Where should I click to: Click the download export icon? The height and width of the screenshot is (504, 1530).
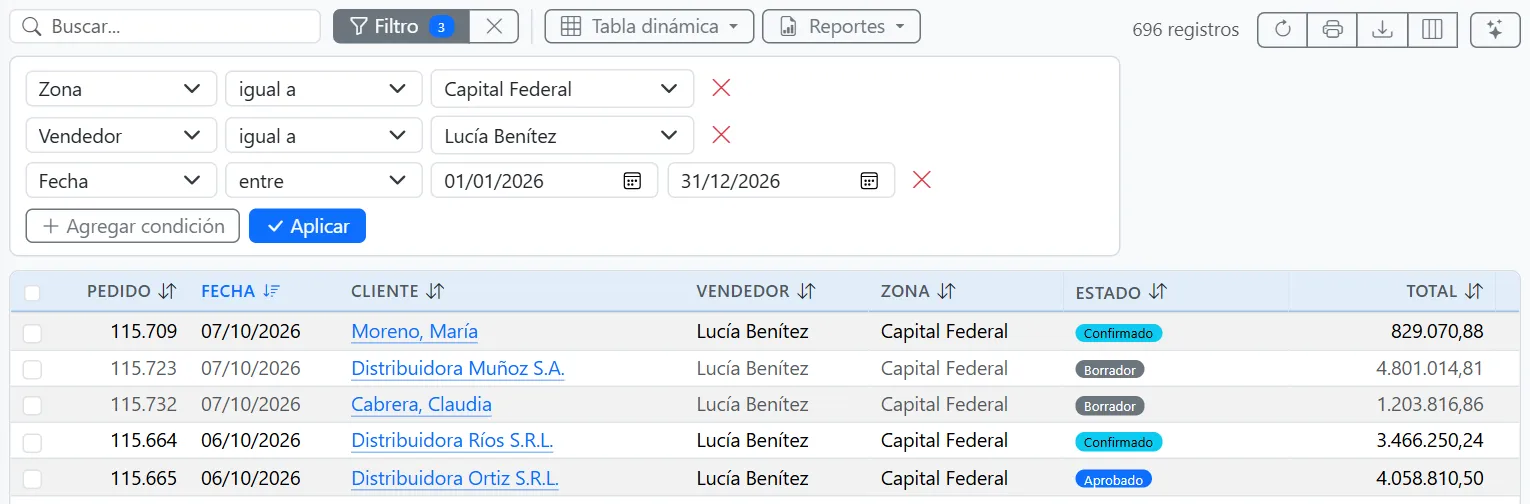click(x=1382, y=30)
